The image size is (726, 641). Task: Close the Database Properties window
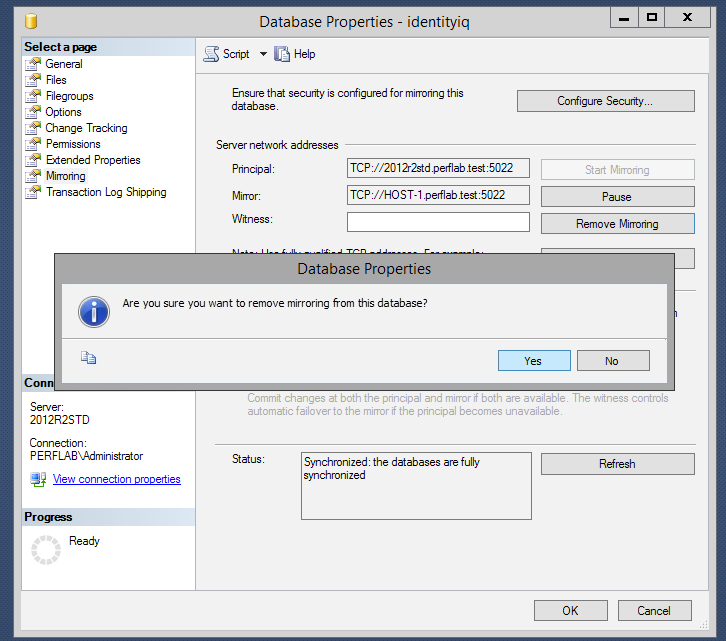688,18
